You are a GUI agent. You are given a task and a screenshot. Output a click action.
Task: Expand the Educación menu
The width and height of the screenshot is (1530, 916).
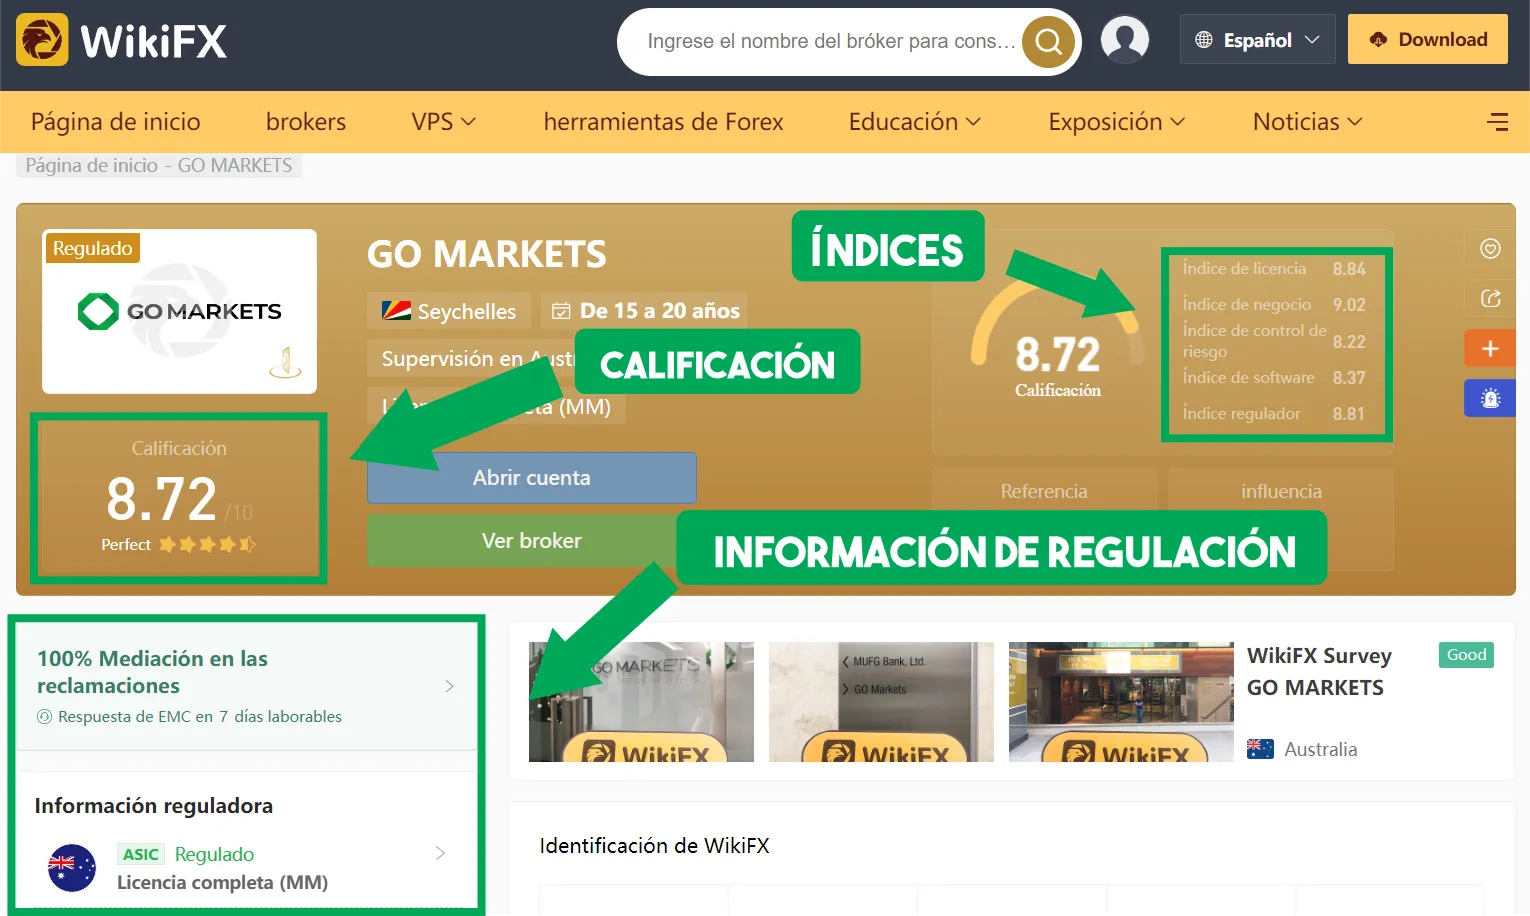914,122
